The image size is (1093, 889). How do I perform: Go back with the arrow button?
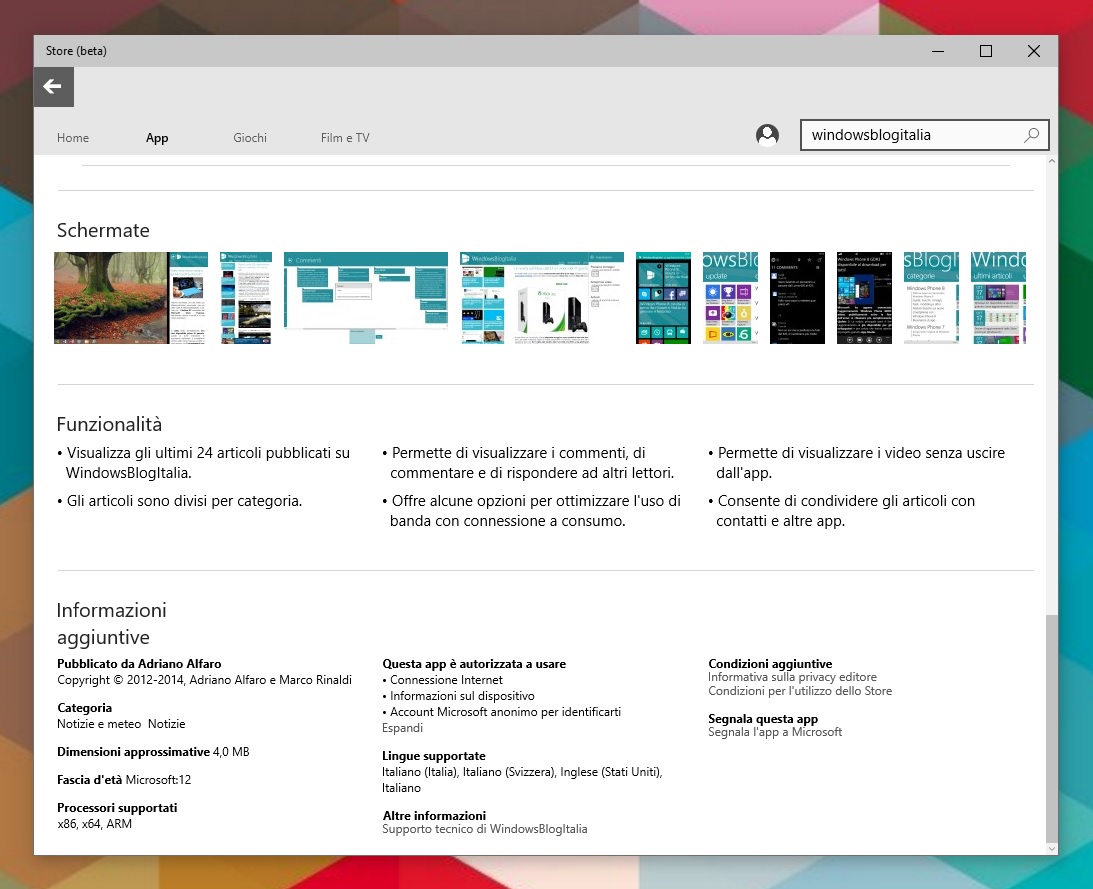click(54, 87)
